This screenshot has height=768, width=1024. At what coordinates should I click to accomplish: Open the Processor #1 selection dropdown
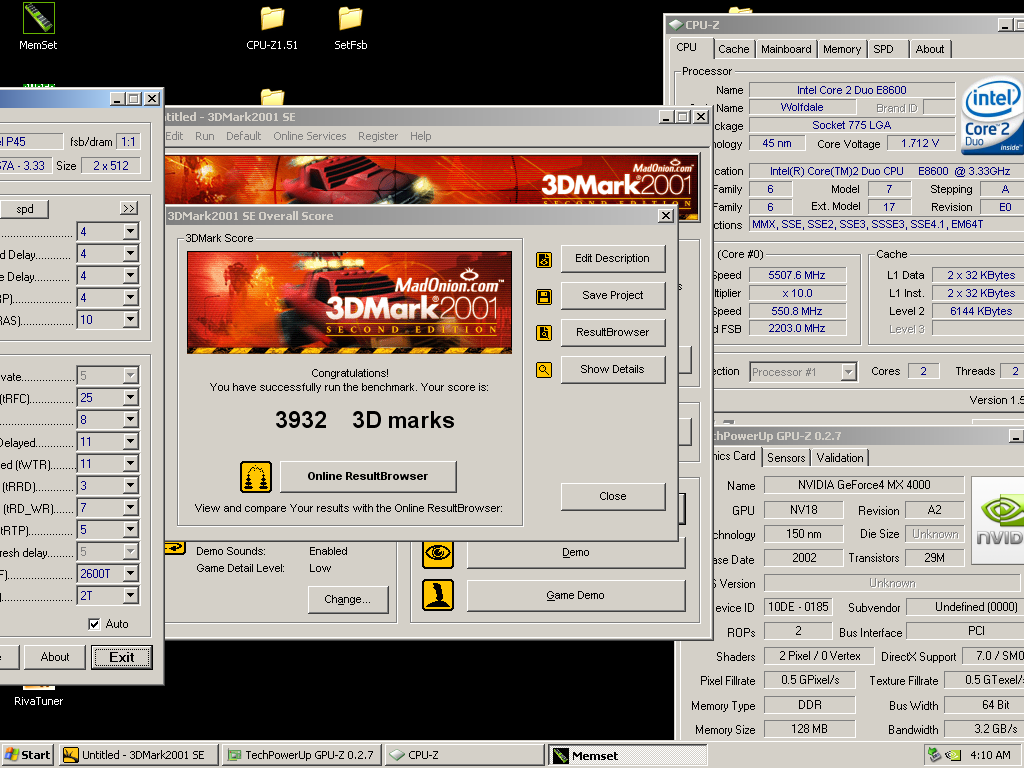(x=848, y=372)
